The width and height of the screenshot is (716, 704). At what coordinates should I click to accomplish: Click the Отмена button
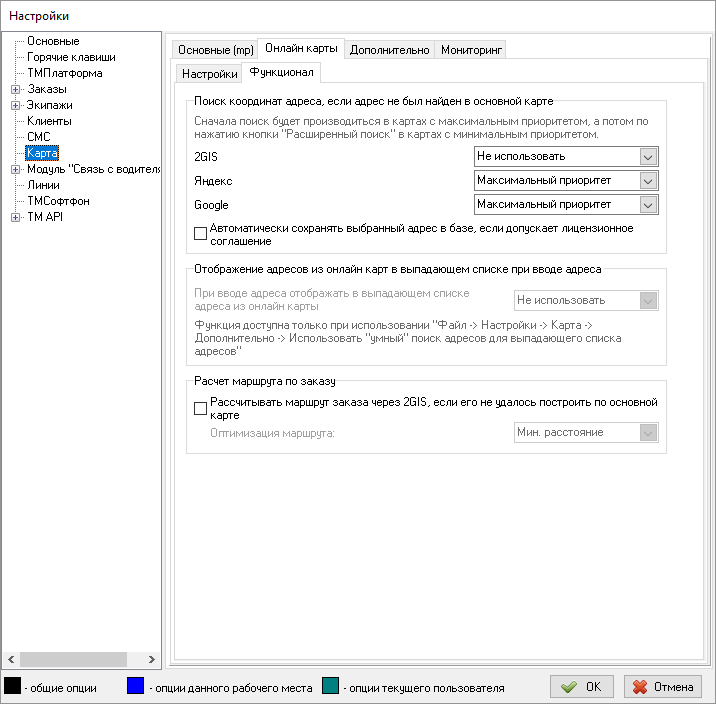tap(662, 687)
